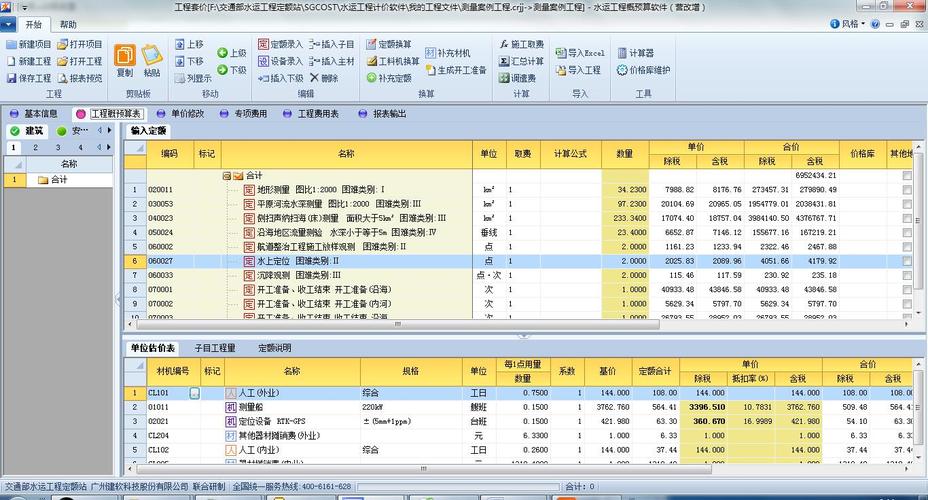
Task: Select numbered tab 3 in left panel
Action: [58, 147]
